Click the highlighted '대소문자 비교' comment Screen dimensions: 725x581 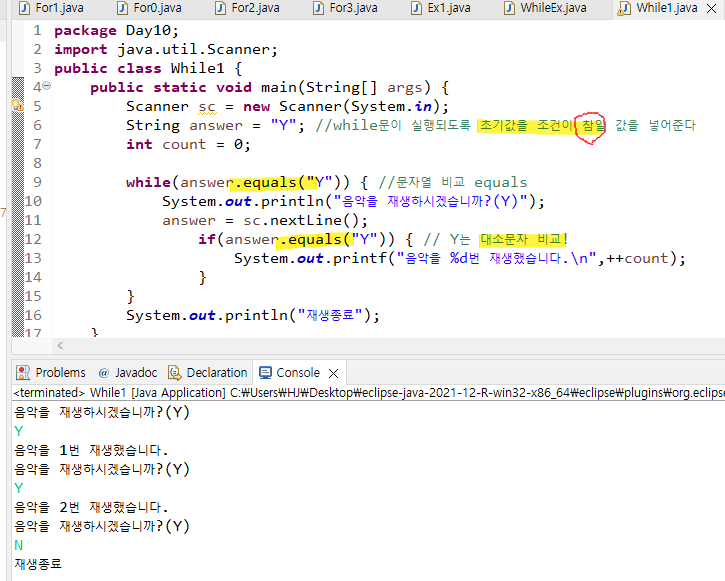click(x=521, y=239)
